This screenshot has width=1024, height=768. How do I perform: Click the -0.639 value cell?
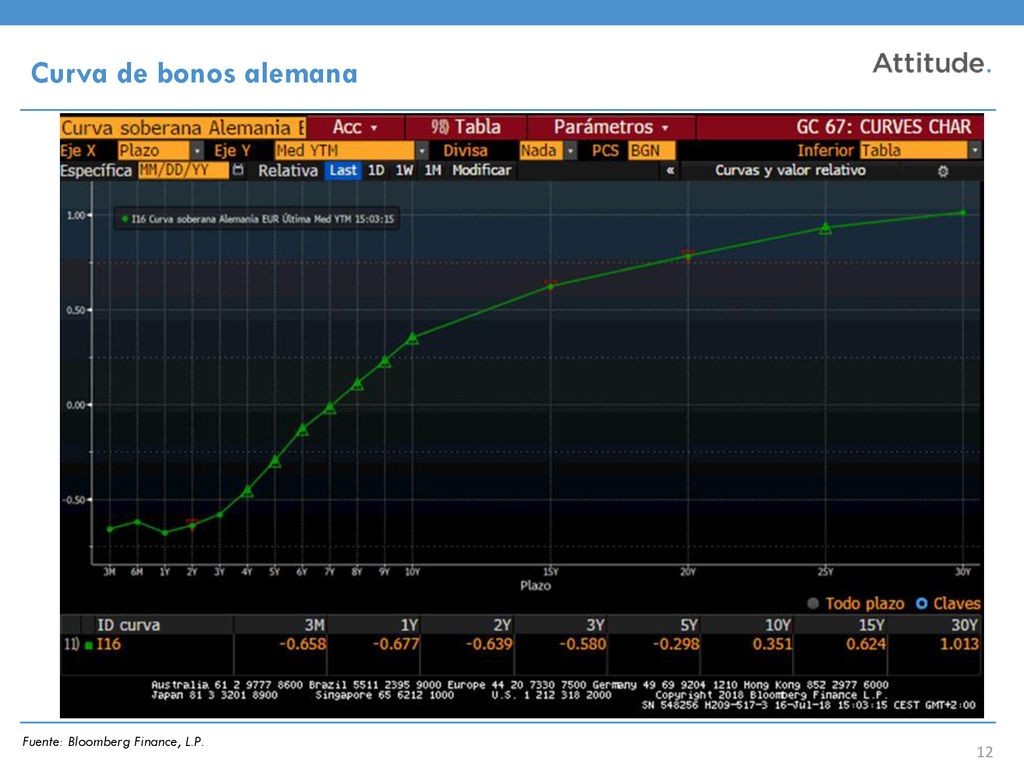point(489,645)
